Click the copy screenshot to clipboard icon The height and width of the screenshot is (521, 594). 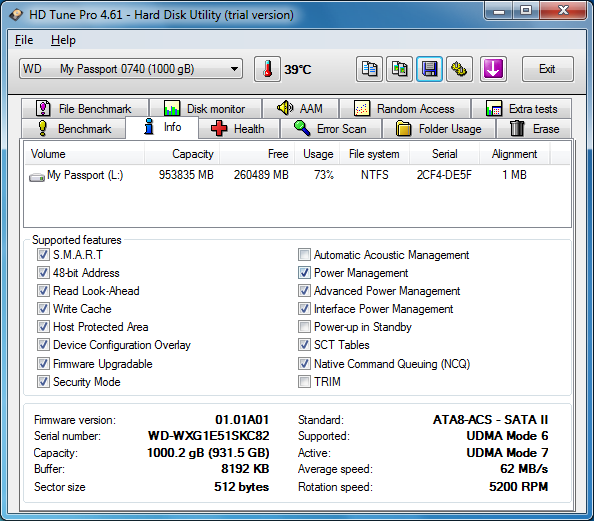pos(399,69)
